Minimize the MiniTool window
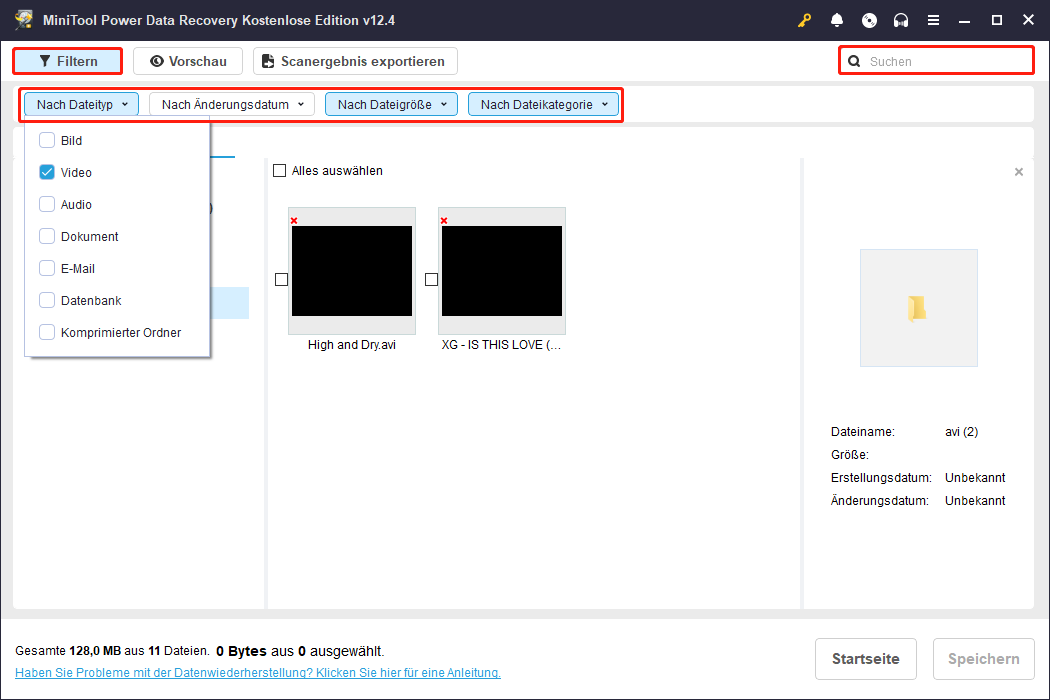The image size is (1050, 700). click(x=964, y=20)
